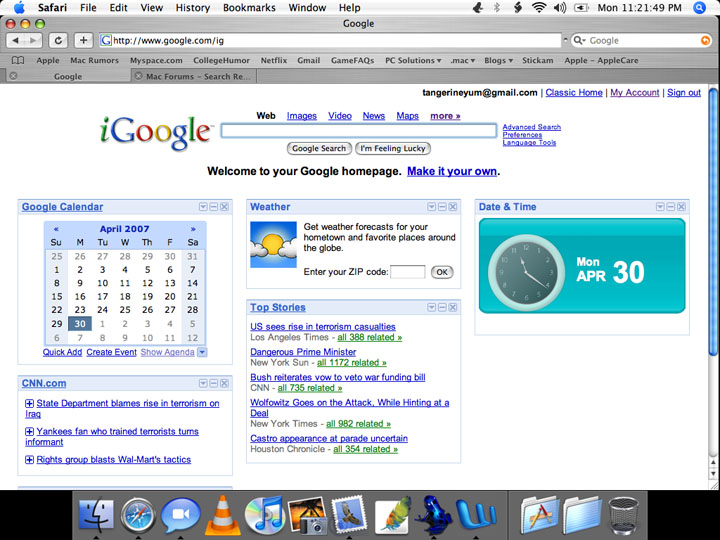Open Spotlight search in menu bar
Viewport: 720px width, 540px height.
pyautogui.click(x=699, y=8)
